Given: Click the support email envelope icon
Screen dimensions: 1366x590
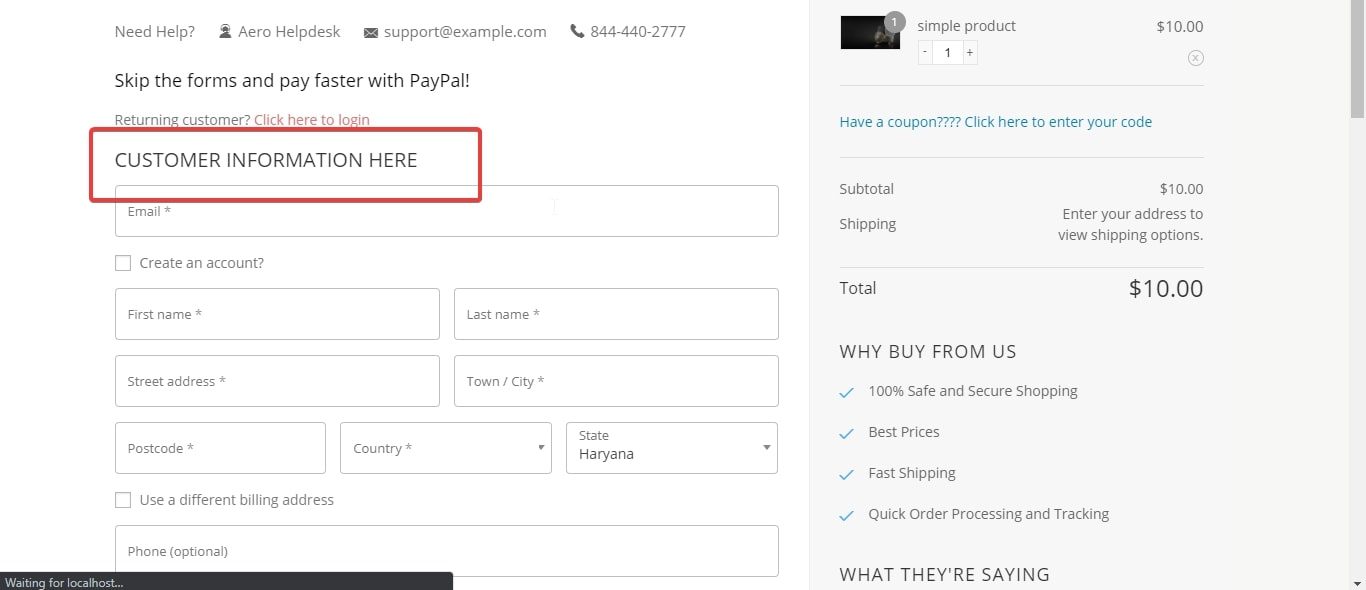Looking at the screenshot, I should 371,32.
